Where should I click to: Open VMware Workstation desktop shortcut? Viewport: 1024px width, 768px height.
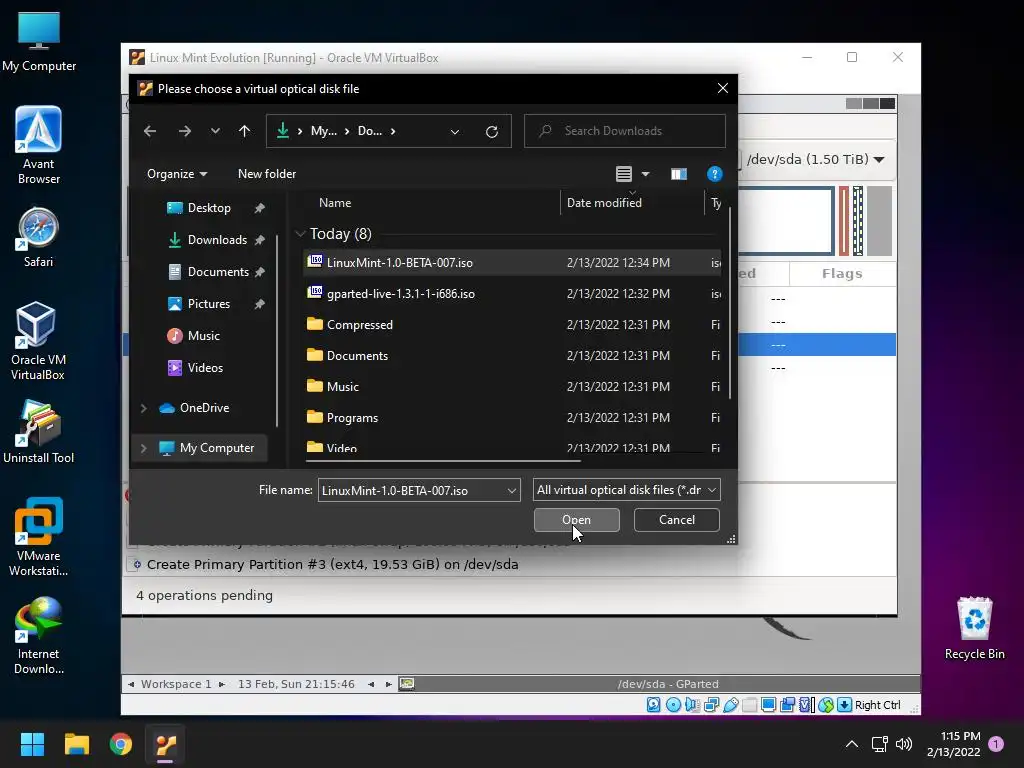(x=39, y=537)
